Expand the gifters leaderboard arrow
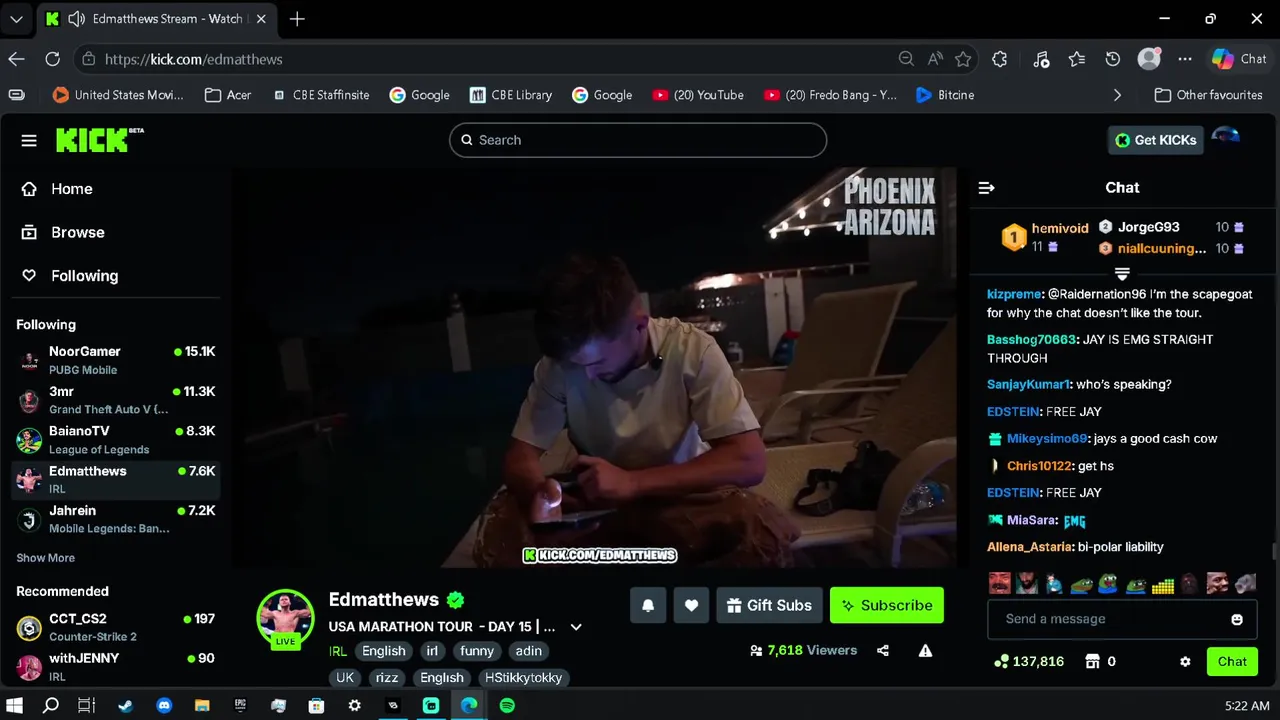Image resolution: width=1280 pixels, height=720 pixels. point(1122,273)
